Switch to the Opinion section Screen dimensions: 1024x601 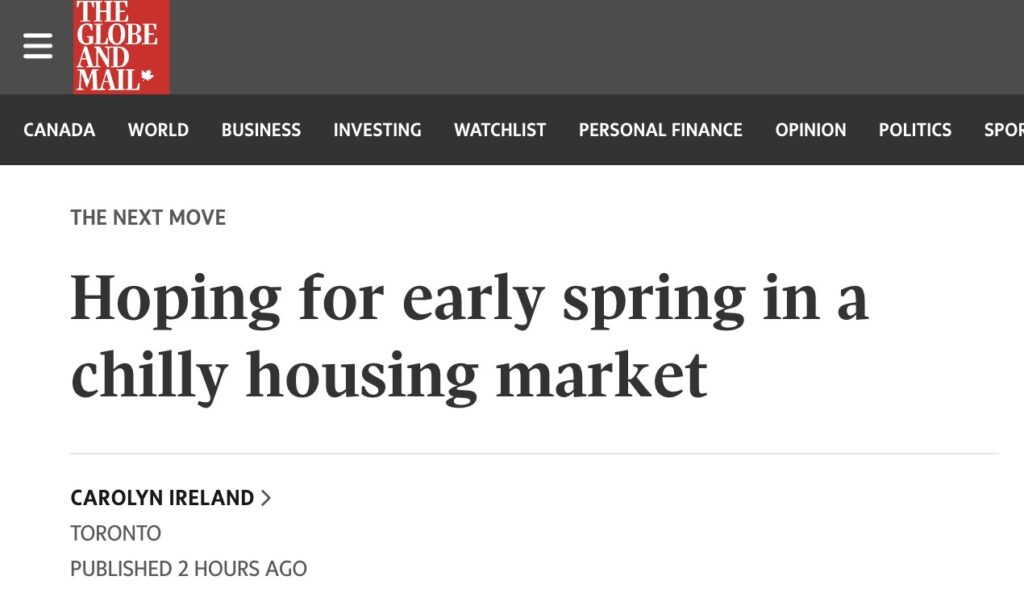(810, 130)
